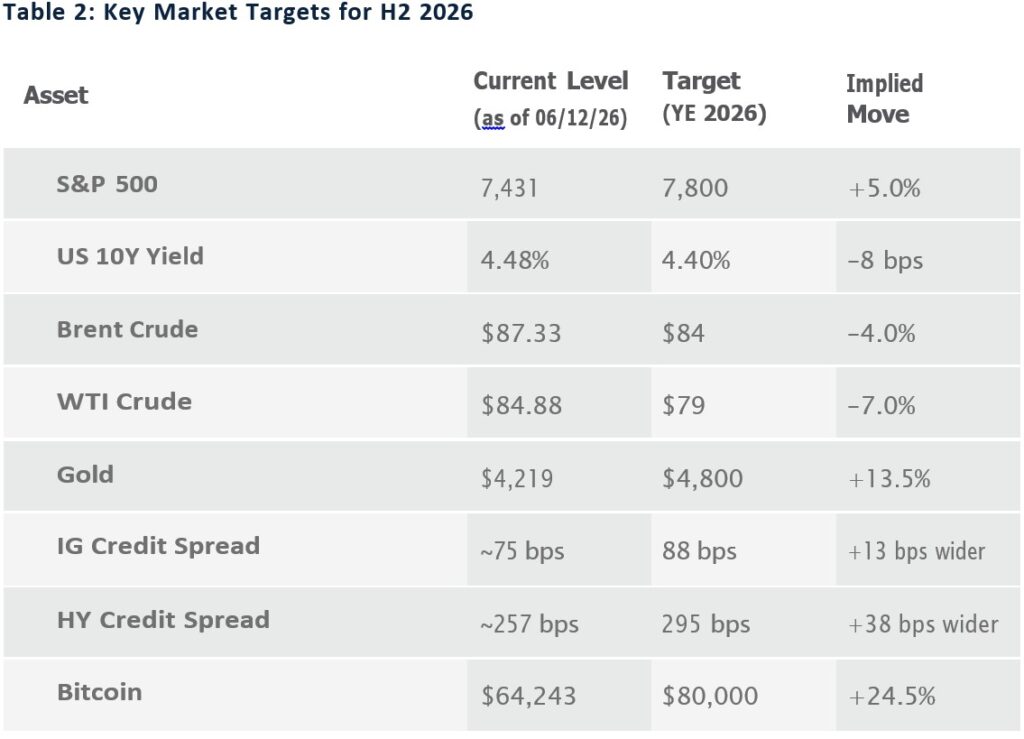The width and height of the screenshot is (1024, 739).
Task: Click the US 10Y Yield row label
Action: [x=130, y=256]
